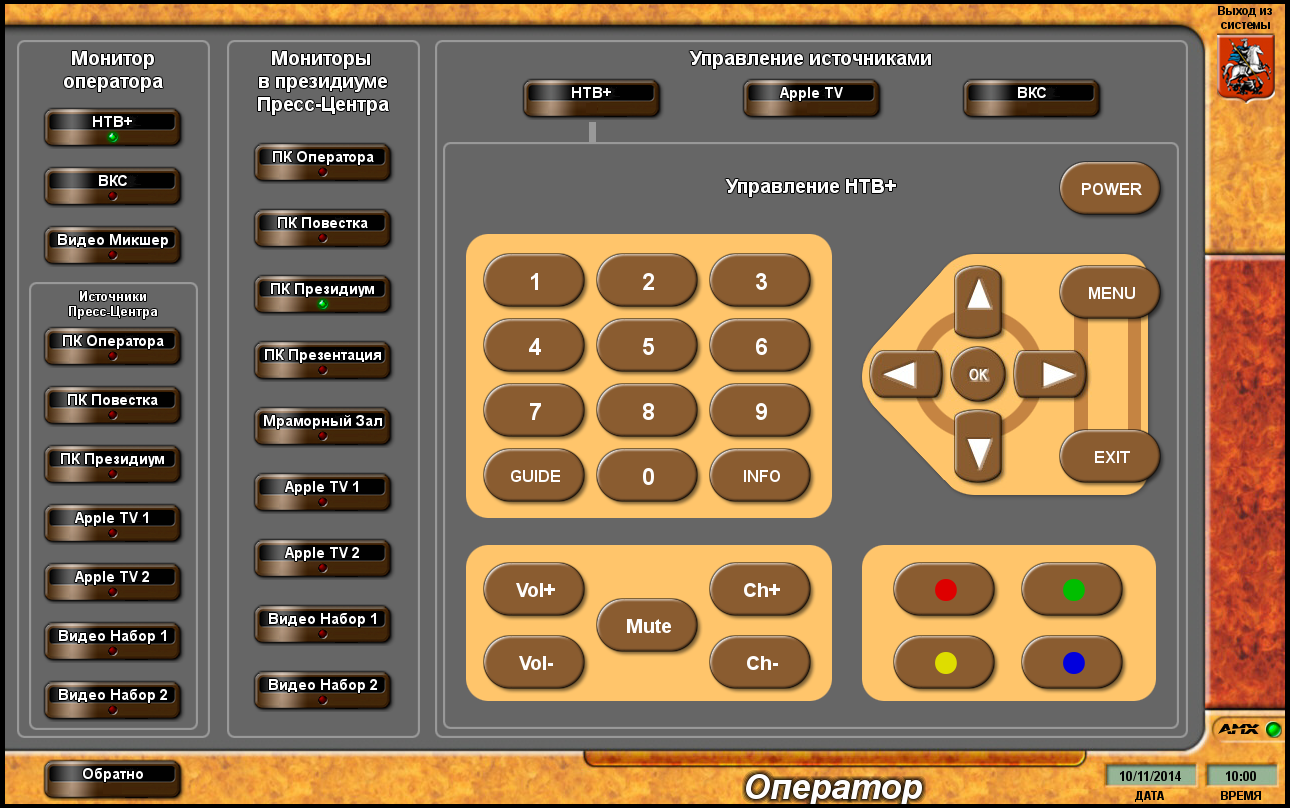This screenshot has width=1290, height=808.
Task: Select ПК Президиум in press-center sources
Action: [x=112, y=464]
